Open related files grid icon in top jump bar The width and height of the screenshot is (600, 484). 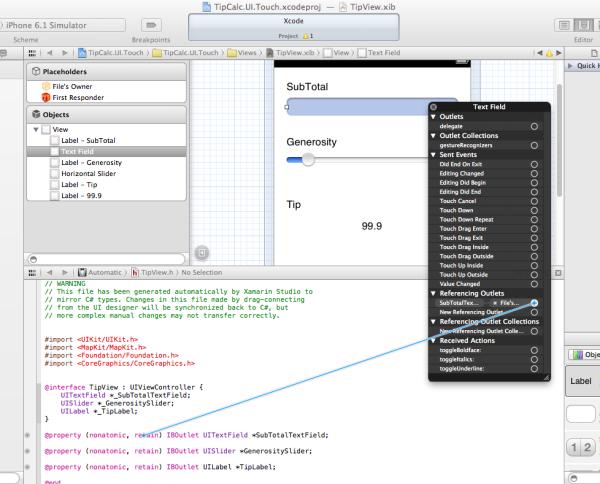tap(32, 53)
